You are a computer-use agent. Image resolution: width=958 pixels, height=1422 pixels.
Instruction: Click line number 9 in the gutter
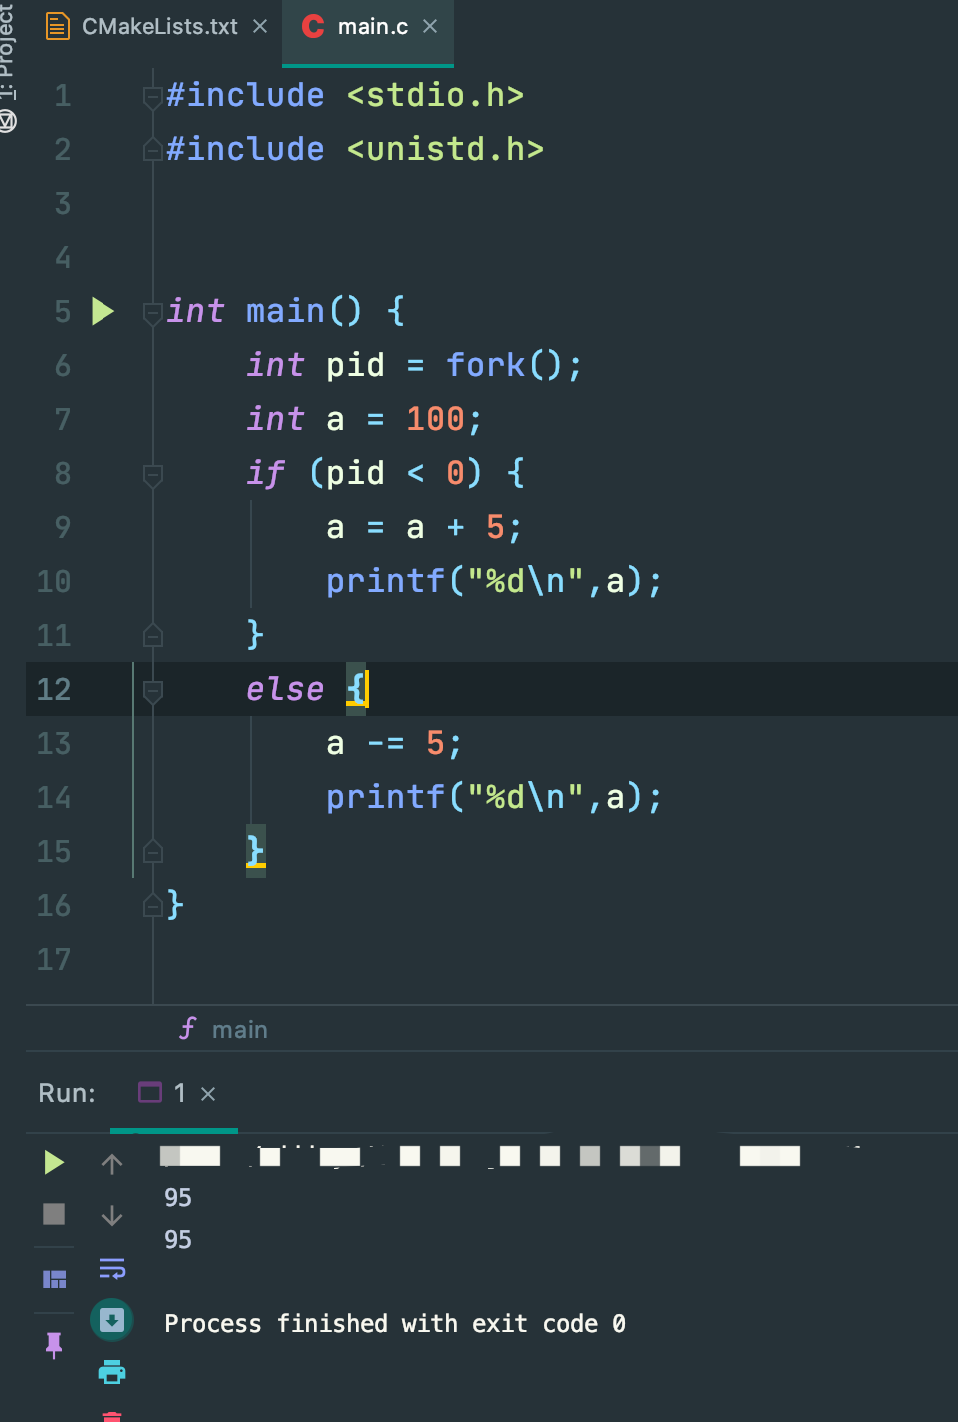point(62,527)
